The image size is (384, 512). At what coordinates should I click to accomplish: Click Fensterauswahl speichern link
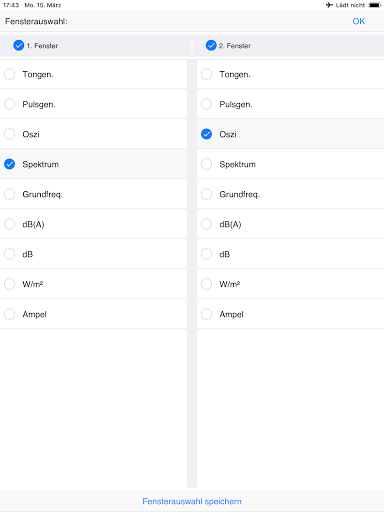pos(192,501)
